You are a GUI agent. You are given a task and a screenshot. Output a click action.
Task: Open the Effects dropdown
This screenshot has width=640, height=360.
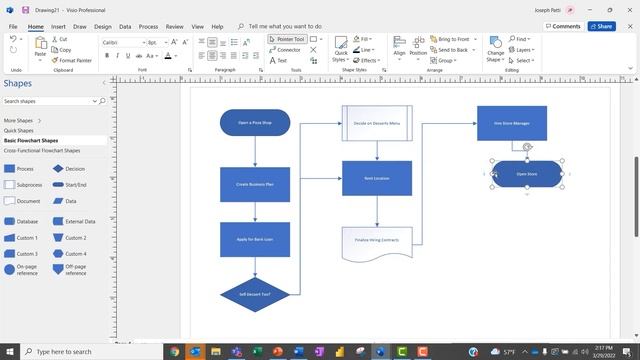[x=367, y=60]
